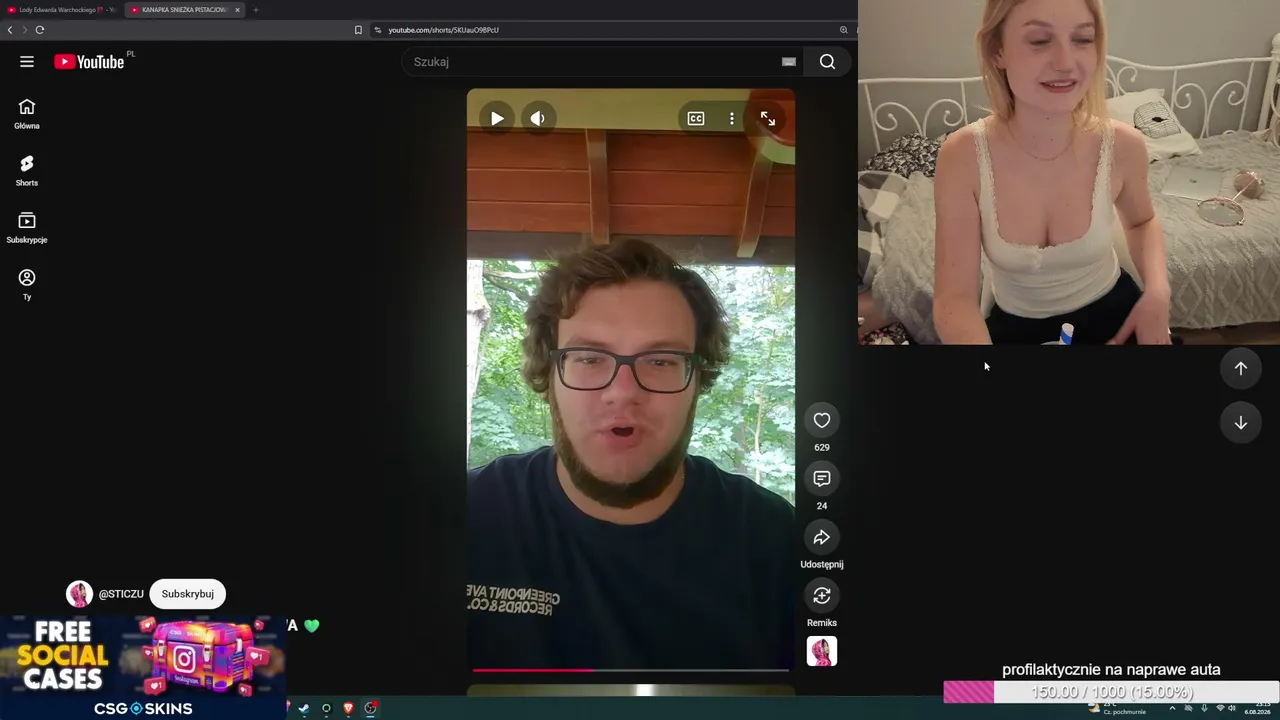Screen dimensions: 1280x720
Task: Click the magnifier search button
Action: 827,62
